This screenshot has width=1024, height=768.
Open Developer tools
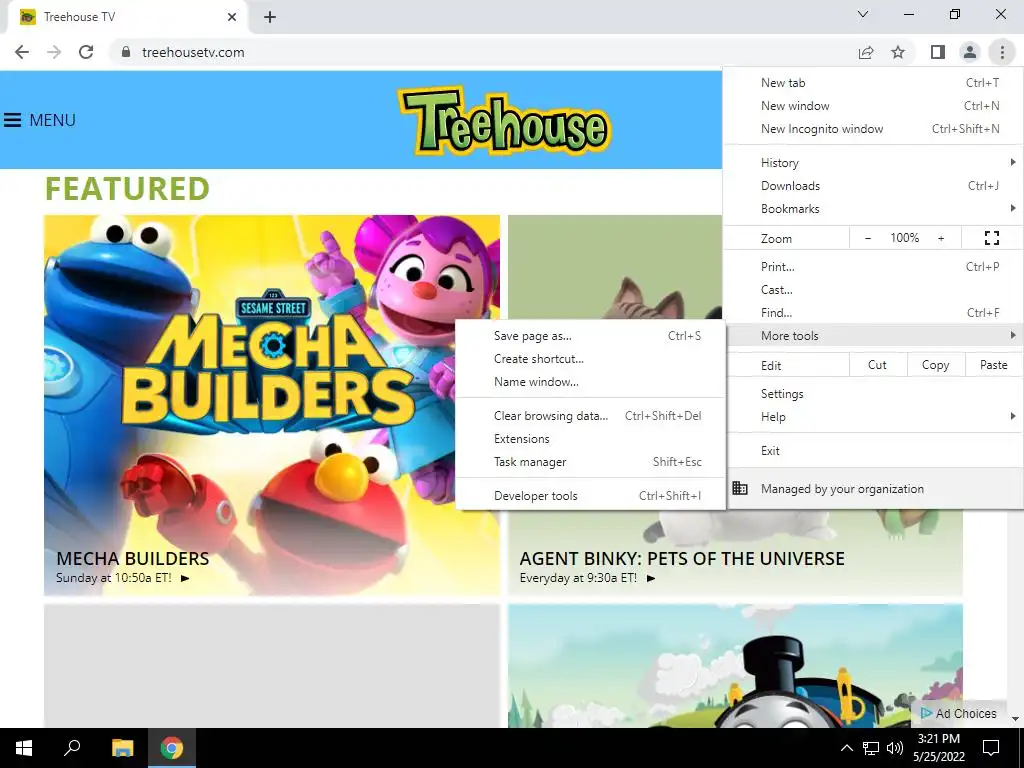click(x=590, y=496)
